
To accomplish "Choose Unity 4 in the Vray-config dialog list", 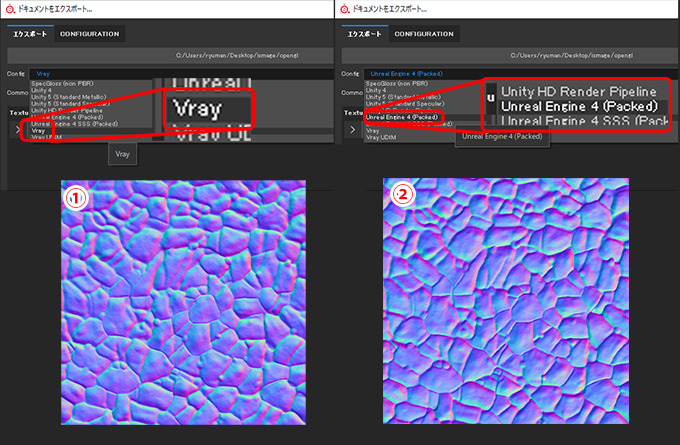I will [x=41, y=90].
